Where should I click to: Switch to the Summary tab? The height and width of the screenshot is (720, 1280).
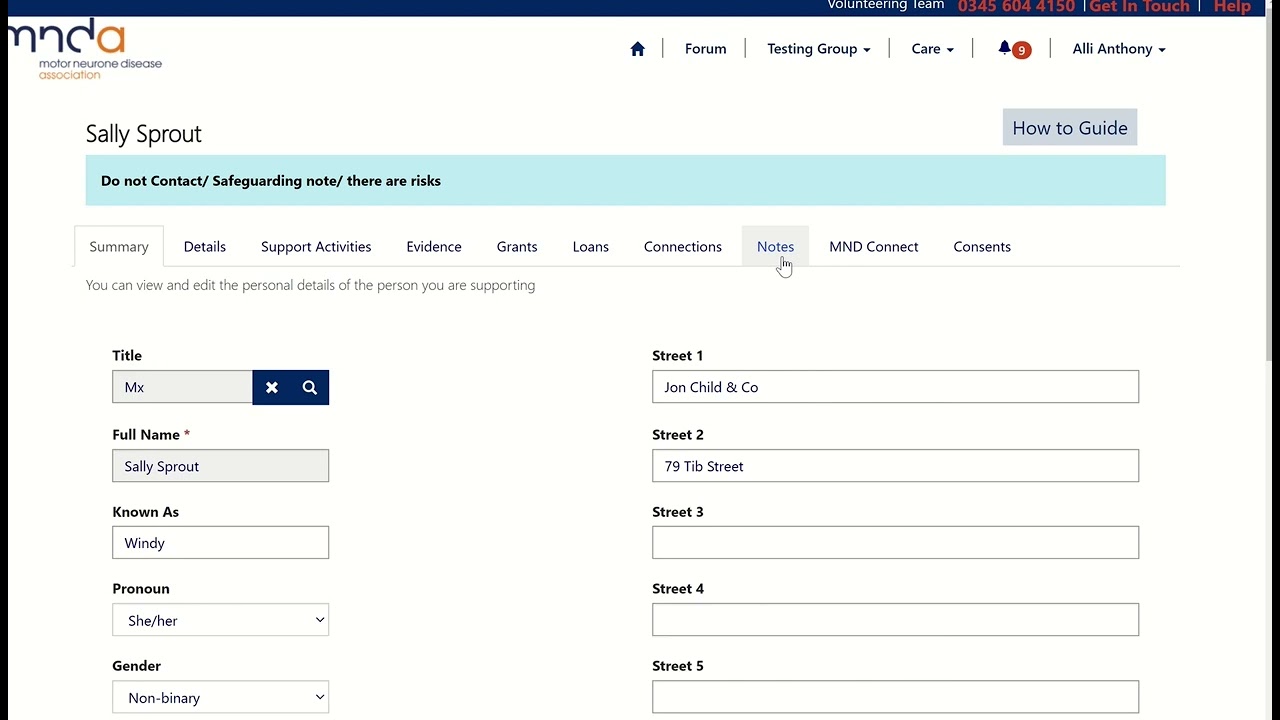click(x=119, y=247)
